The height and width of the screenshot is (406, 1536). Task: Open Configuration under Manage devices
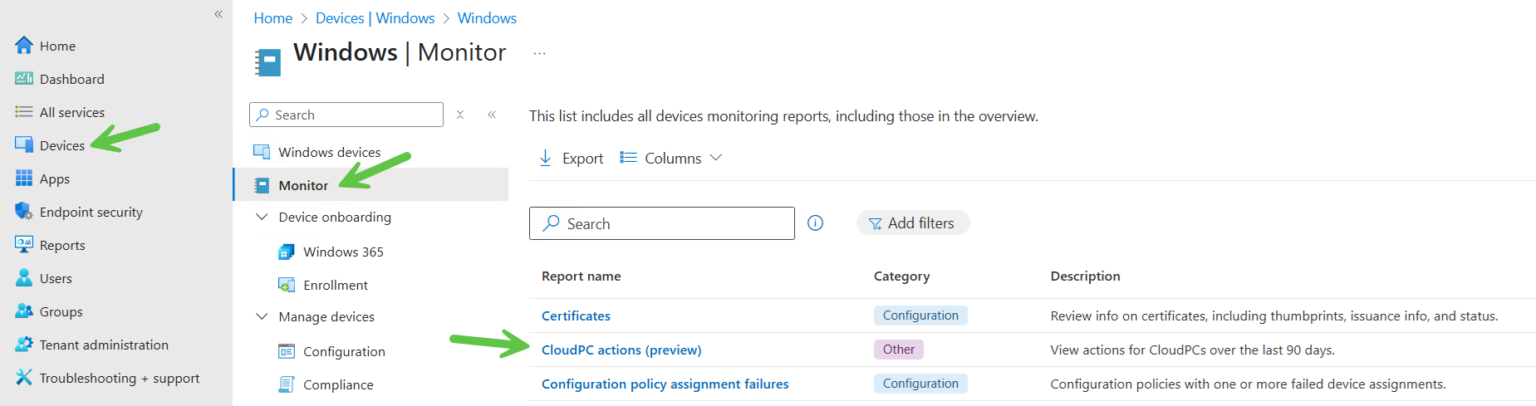click(344, 352)
